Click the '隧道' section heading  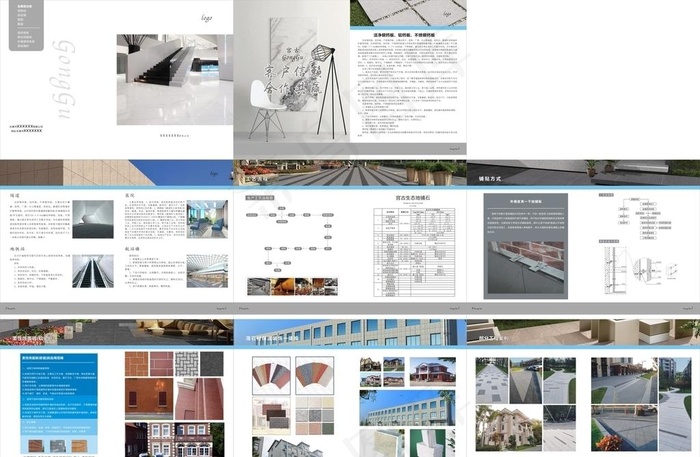[15, 195]
